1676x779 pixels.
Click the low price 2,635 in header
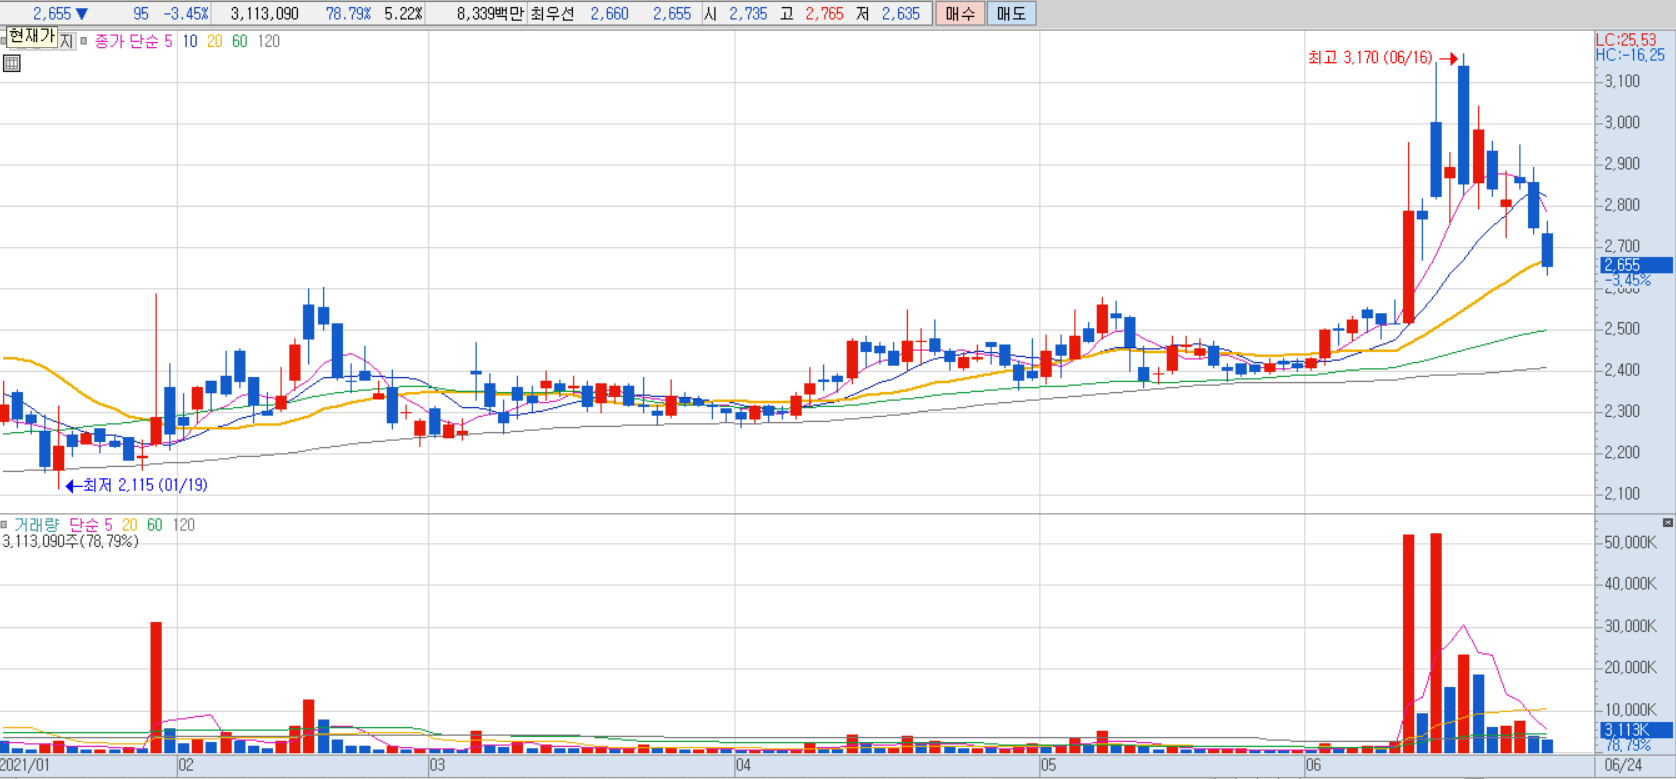click(901, 14)
